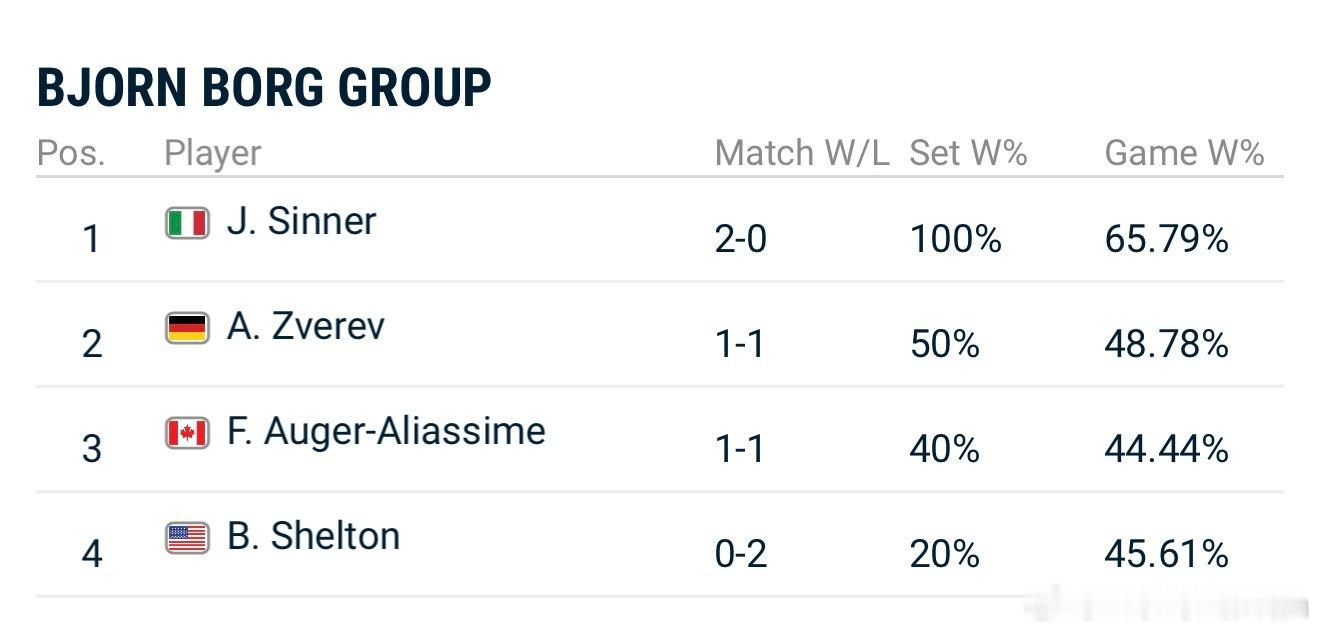The image size is (1320, 633).
Task: Select F. Auger-Aliassime's name
Action: pos(386,431)
